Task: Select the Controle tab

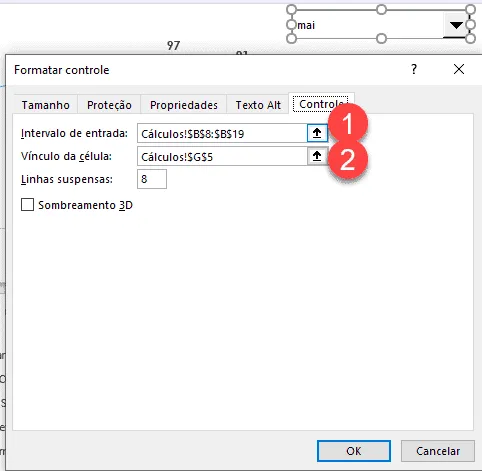Action: tap(321, 104)
